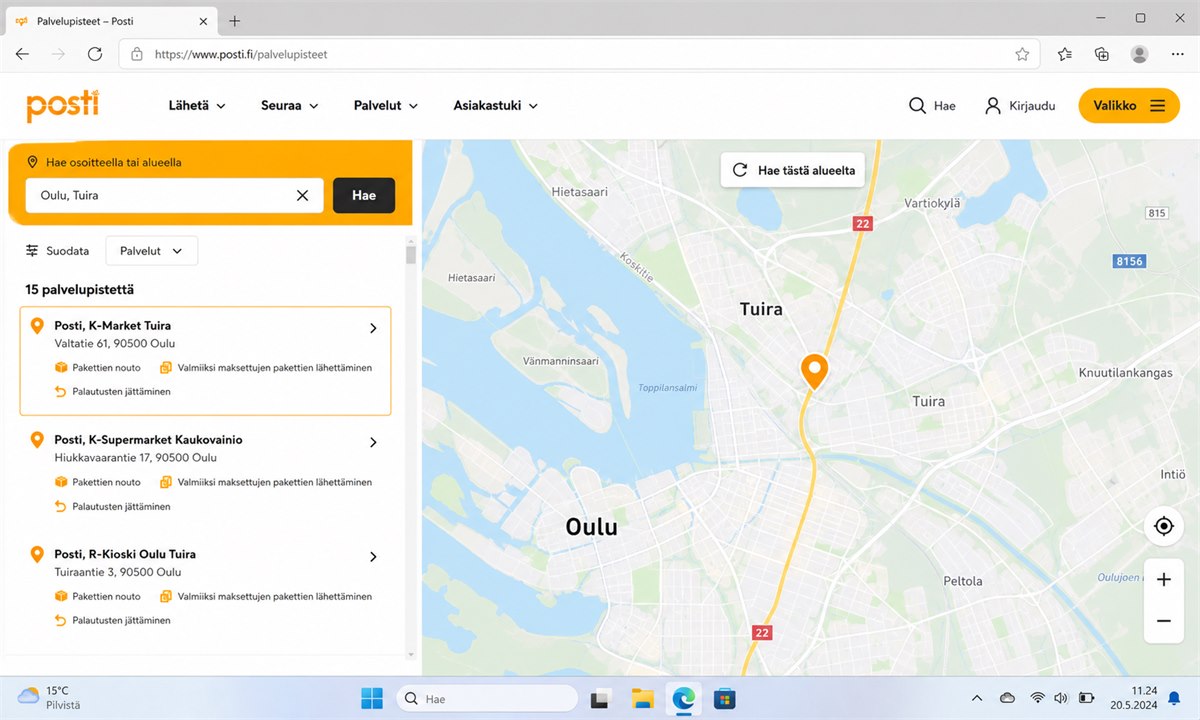
Task: Open Microsoft Edge on the taskbar
Action: [x=684, y=698]
